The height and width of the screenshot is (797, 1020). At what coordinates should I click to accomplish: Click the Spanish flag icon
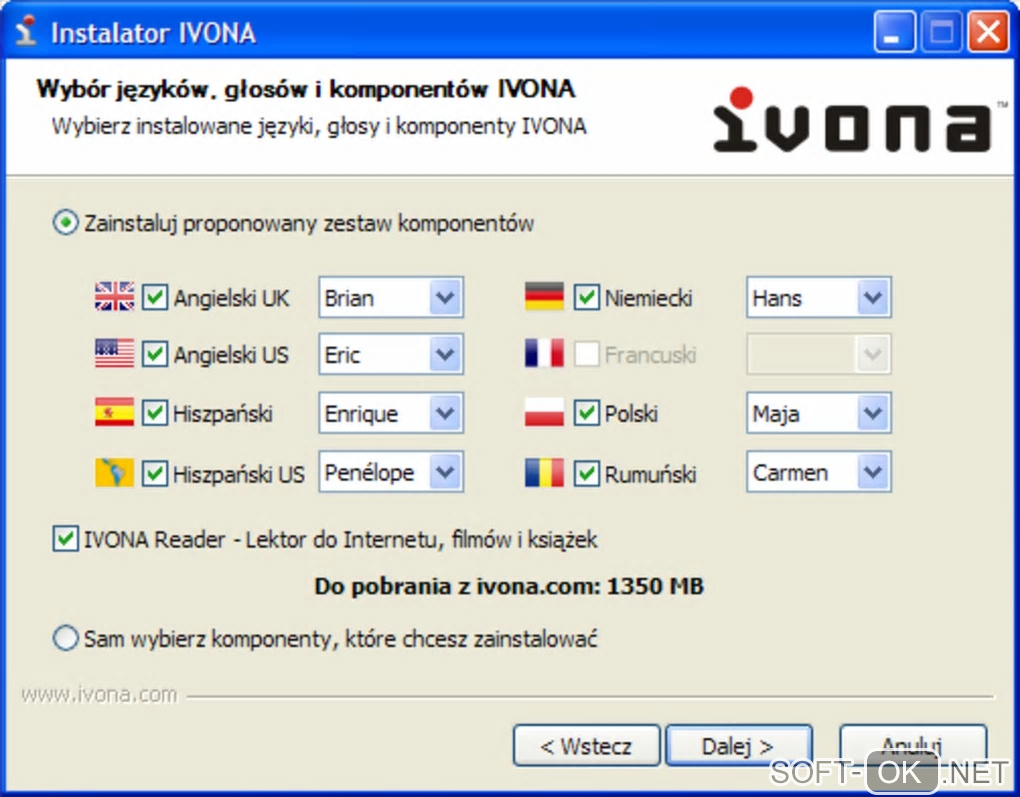(114, 412)
